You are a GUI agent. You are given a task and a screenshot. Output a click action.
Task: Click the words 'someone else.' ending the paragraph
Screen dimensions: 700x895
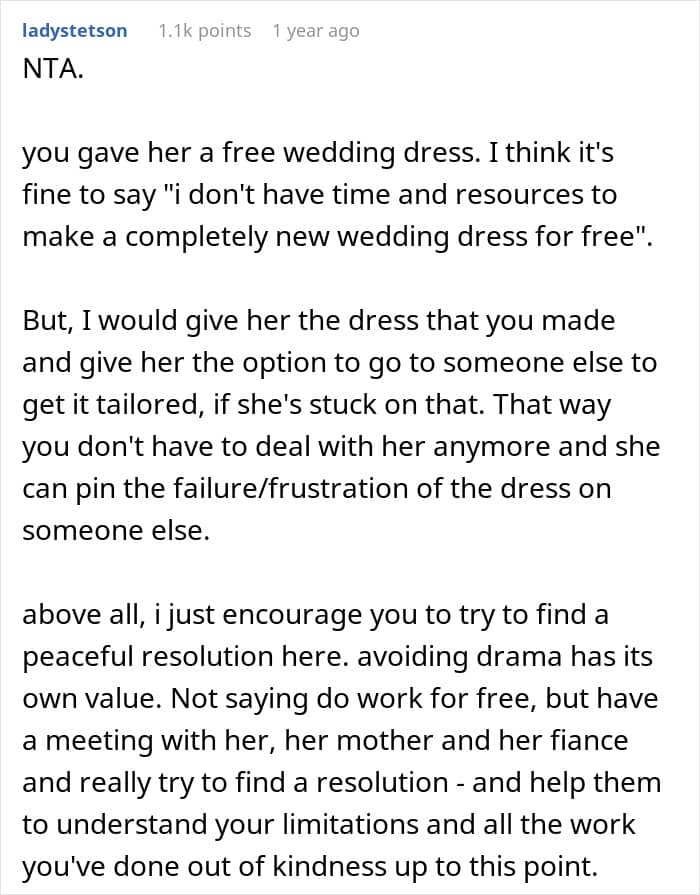tap(116, 531)
